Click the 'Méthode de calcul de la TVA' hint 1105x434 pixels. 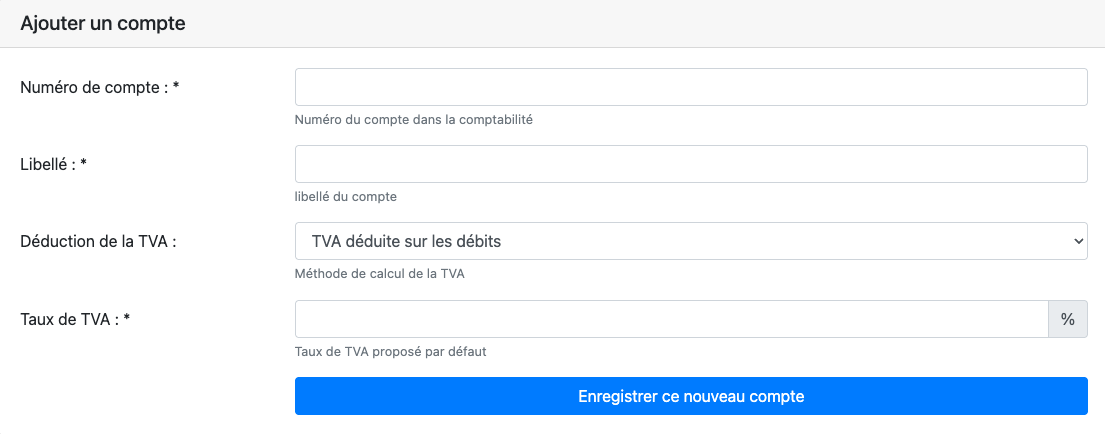[x=380, y=274]
